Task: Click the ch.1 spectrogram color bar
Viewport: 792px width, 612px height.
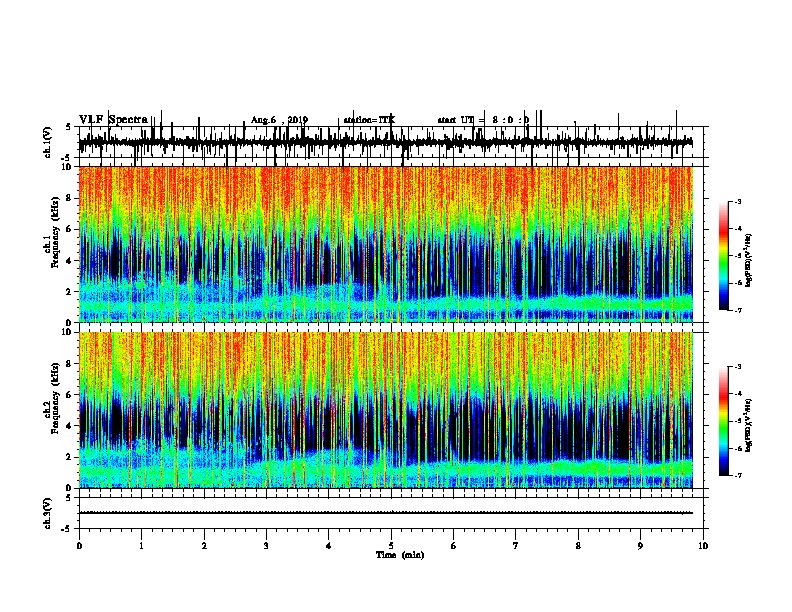Action: click(723, 256)
